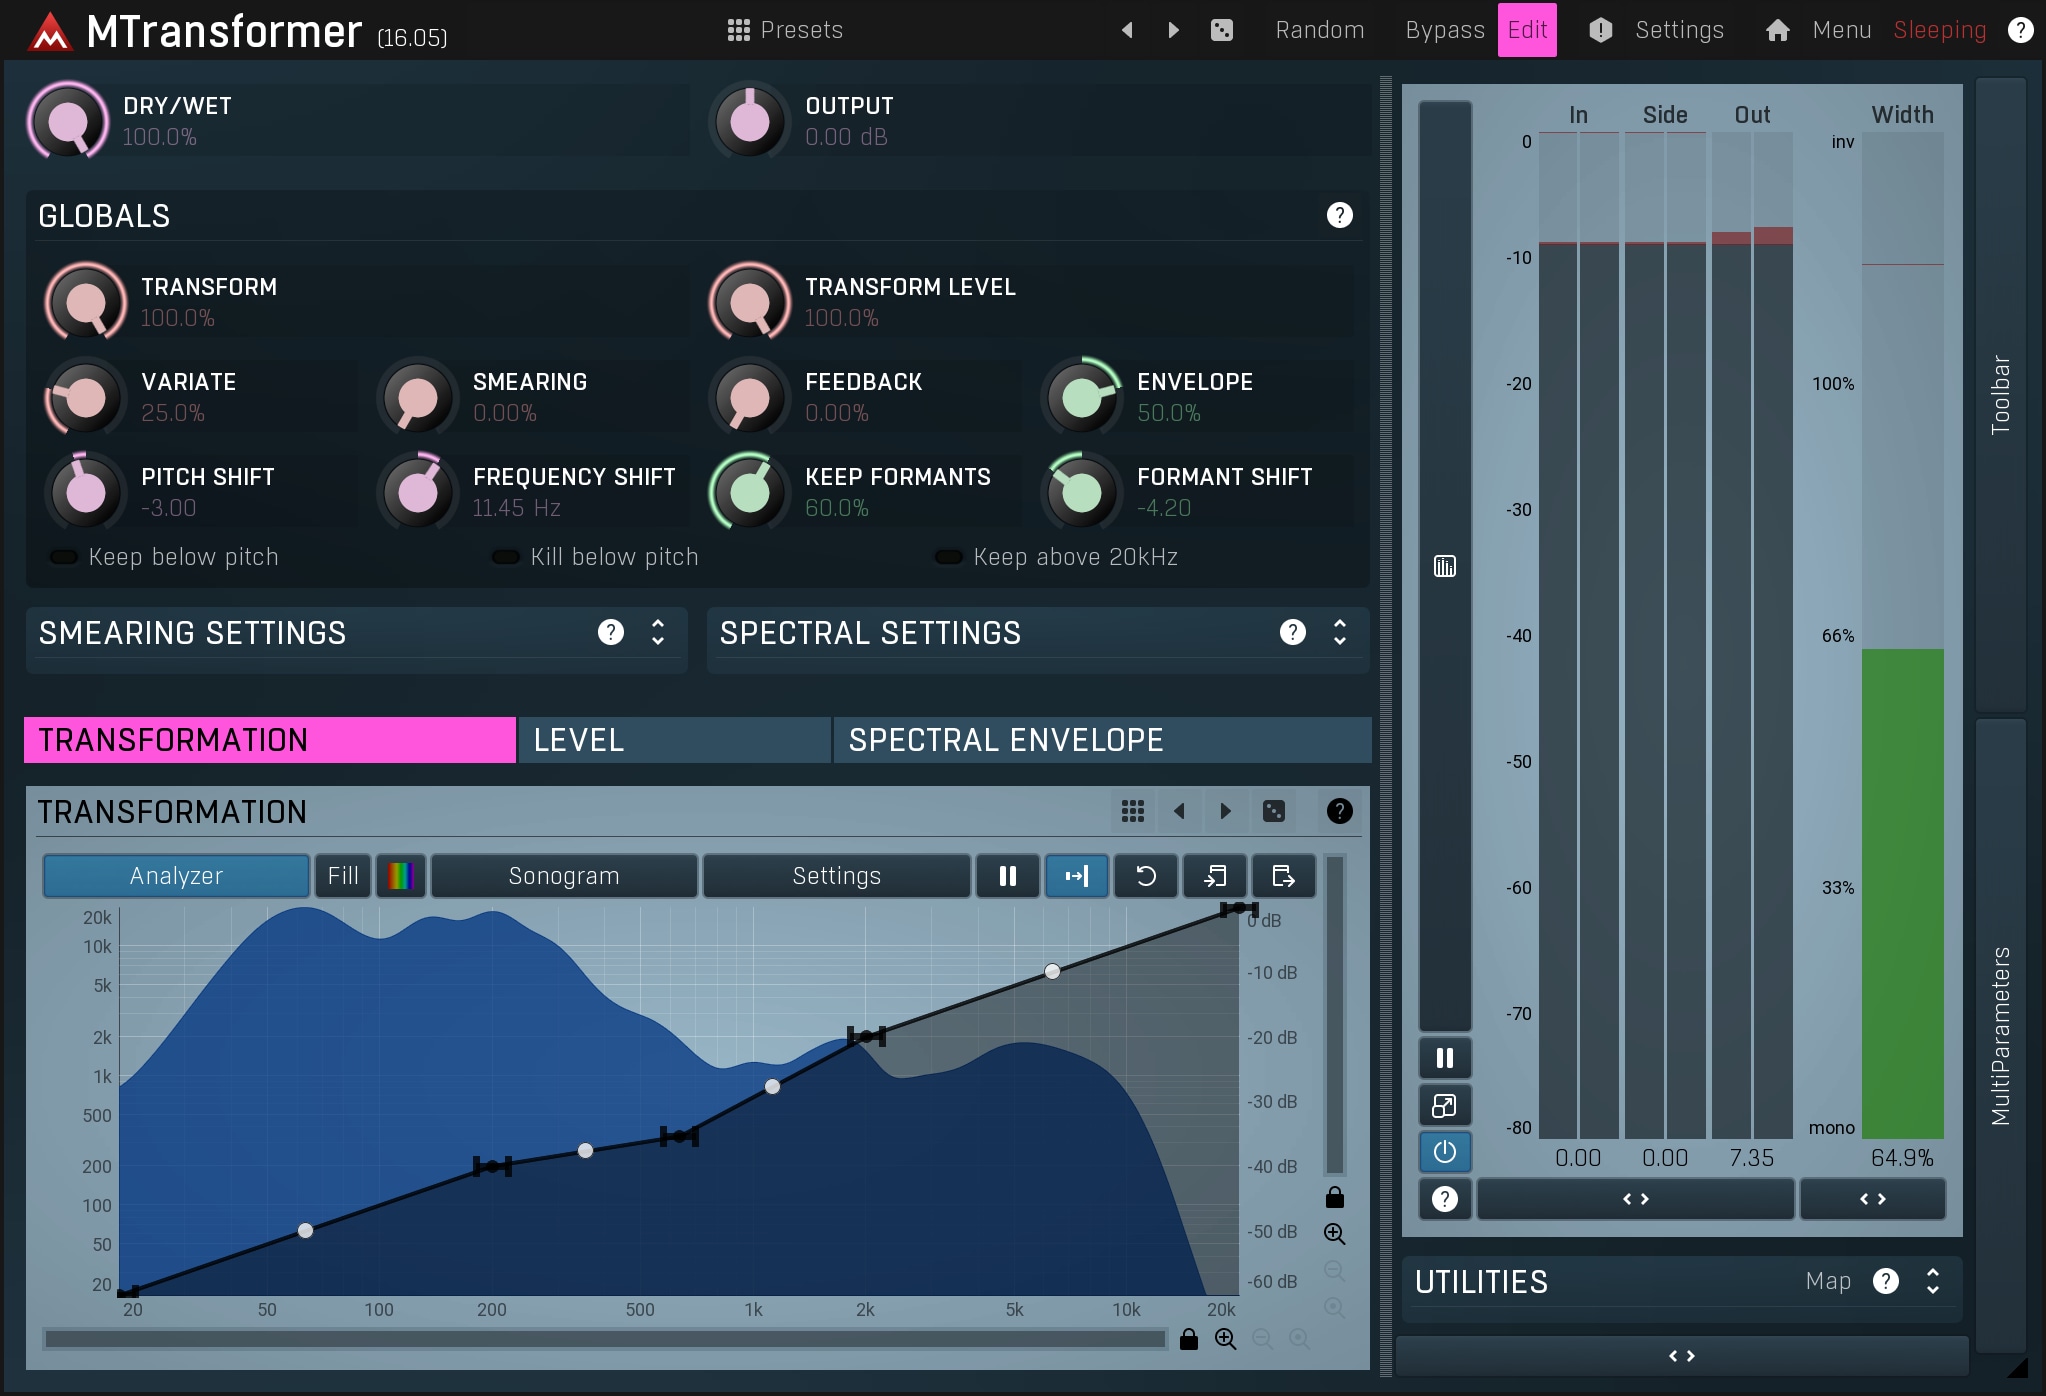Viewport: 2046px width, 1396px height.
Task: Switch to the Spectral Envelope tab
Action: (x=1102, y=740)
